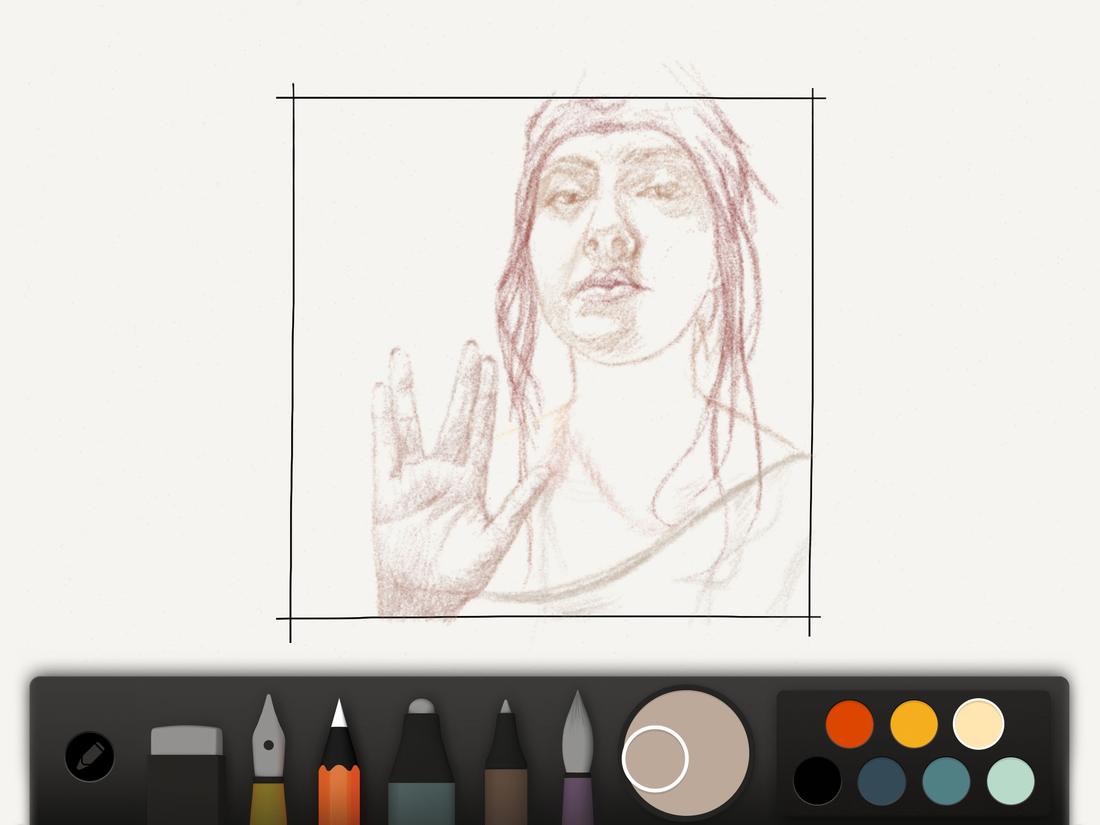Tap the current color ring inside the mixer
This screenshot has width=1100, height=825.
point(655,760)
